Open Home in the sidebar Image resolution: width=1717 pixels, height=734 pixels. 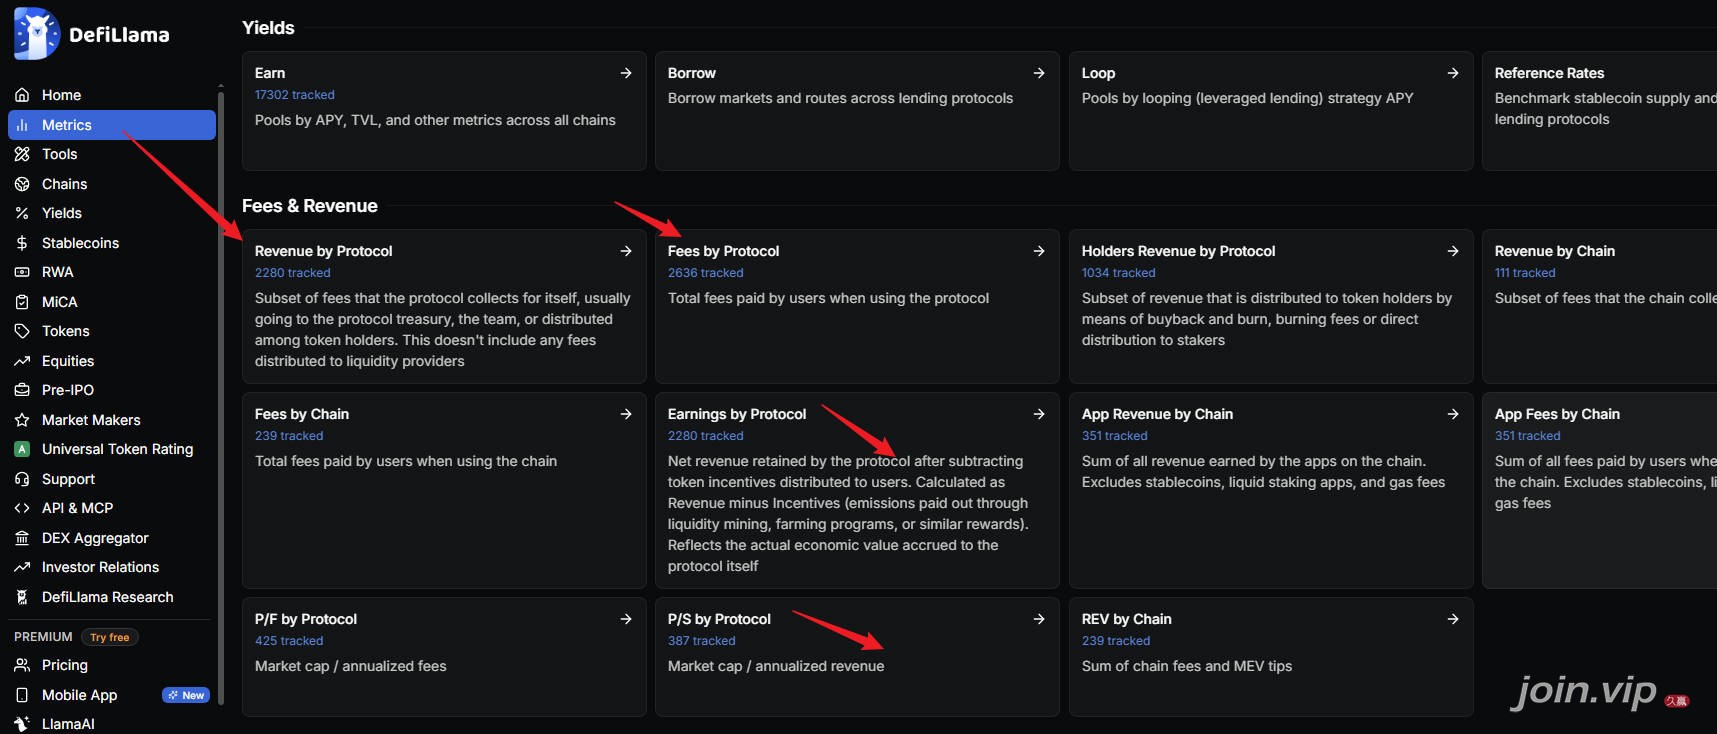coord(112,95)
